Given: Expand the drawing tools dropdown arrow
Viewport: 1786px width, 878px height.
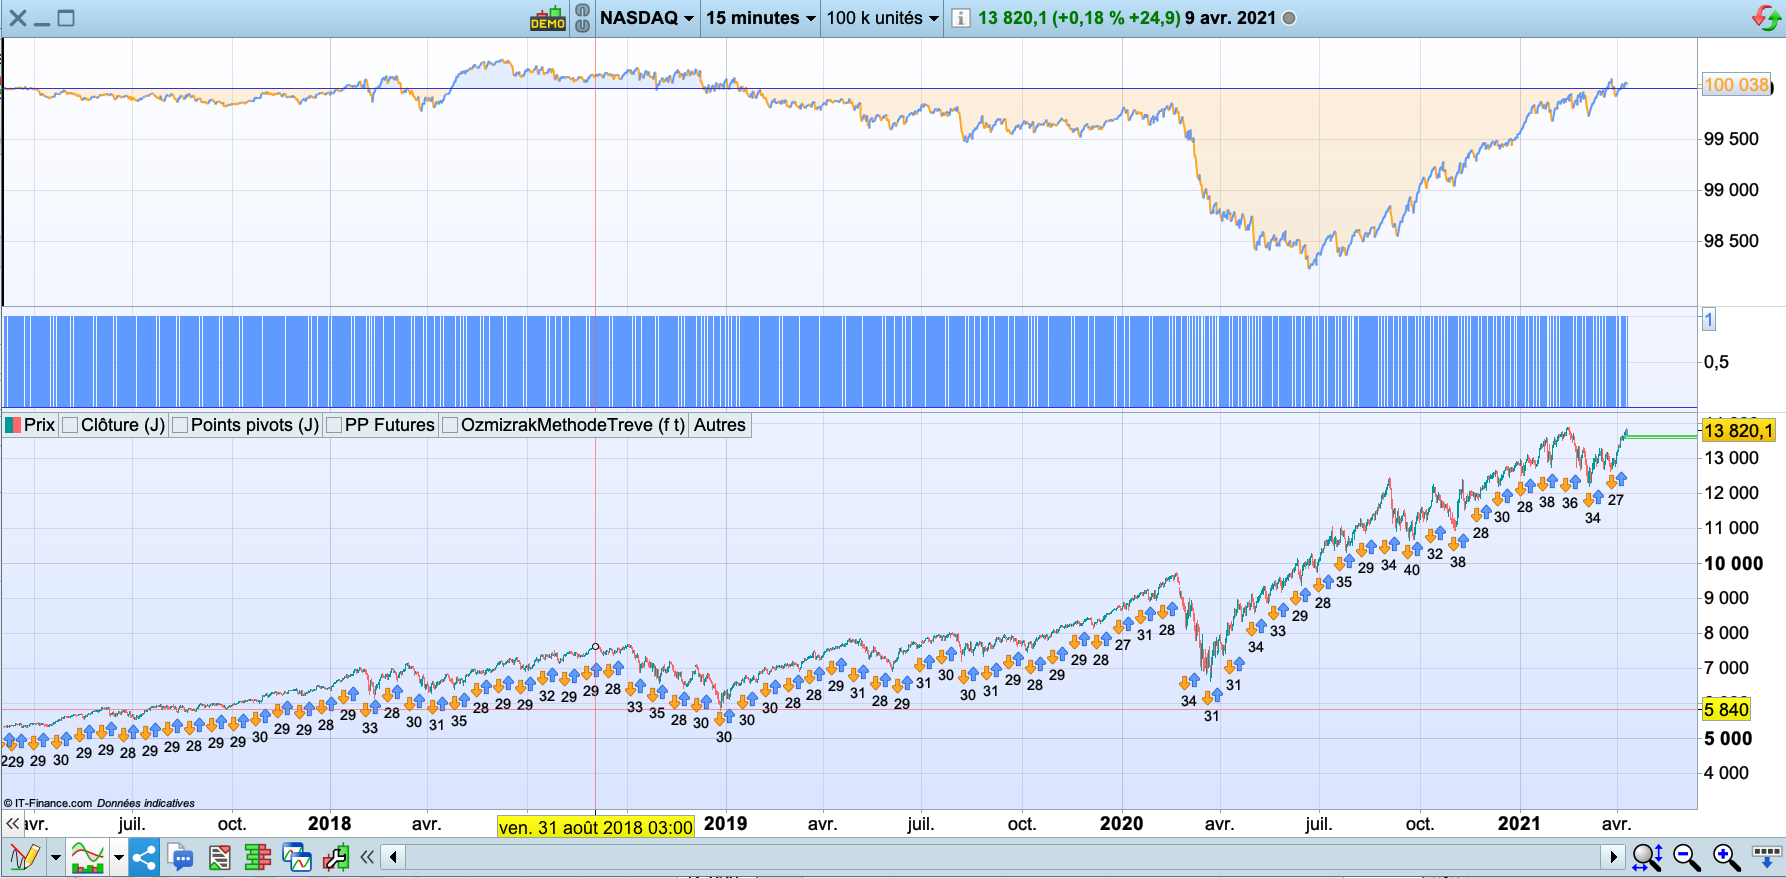Looking at the screenshot, I should [56, 857].
